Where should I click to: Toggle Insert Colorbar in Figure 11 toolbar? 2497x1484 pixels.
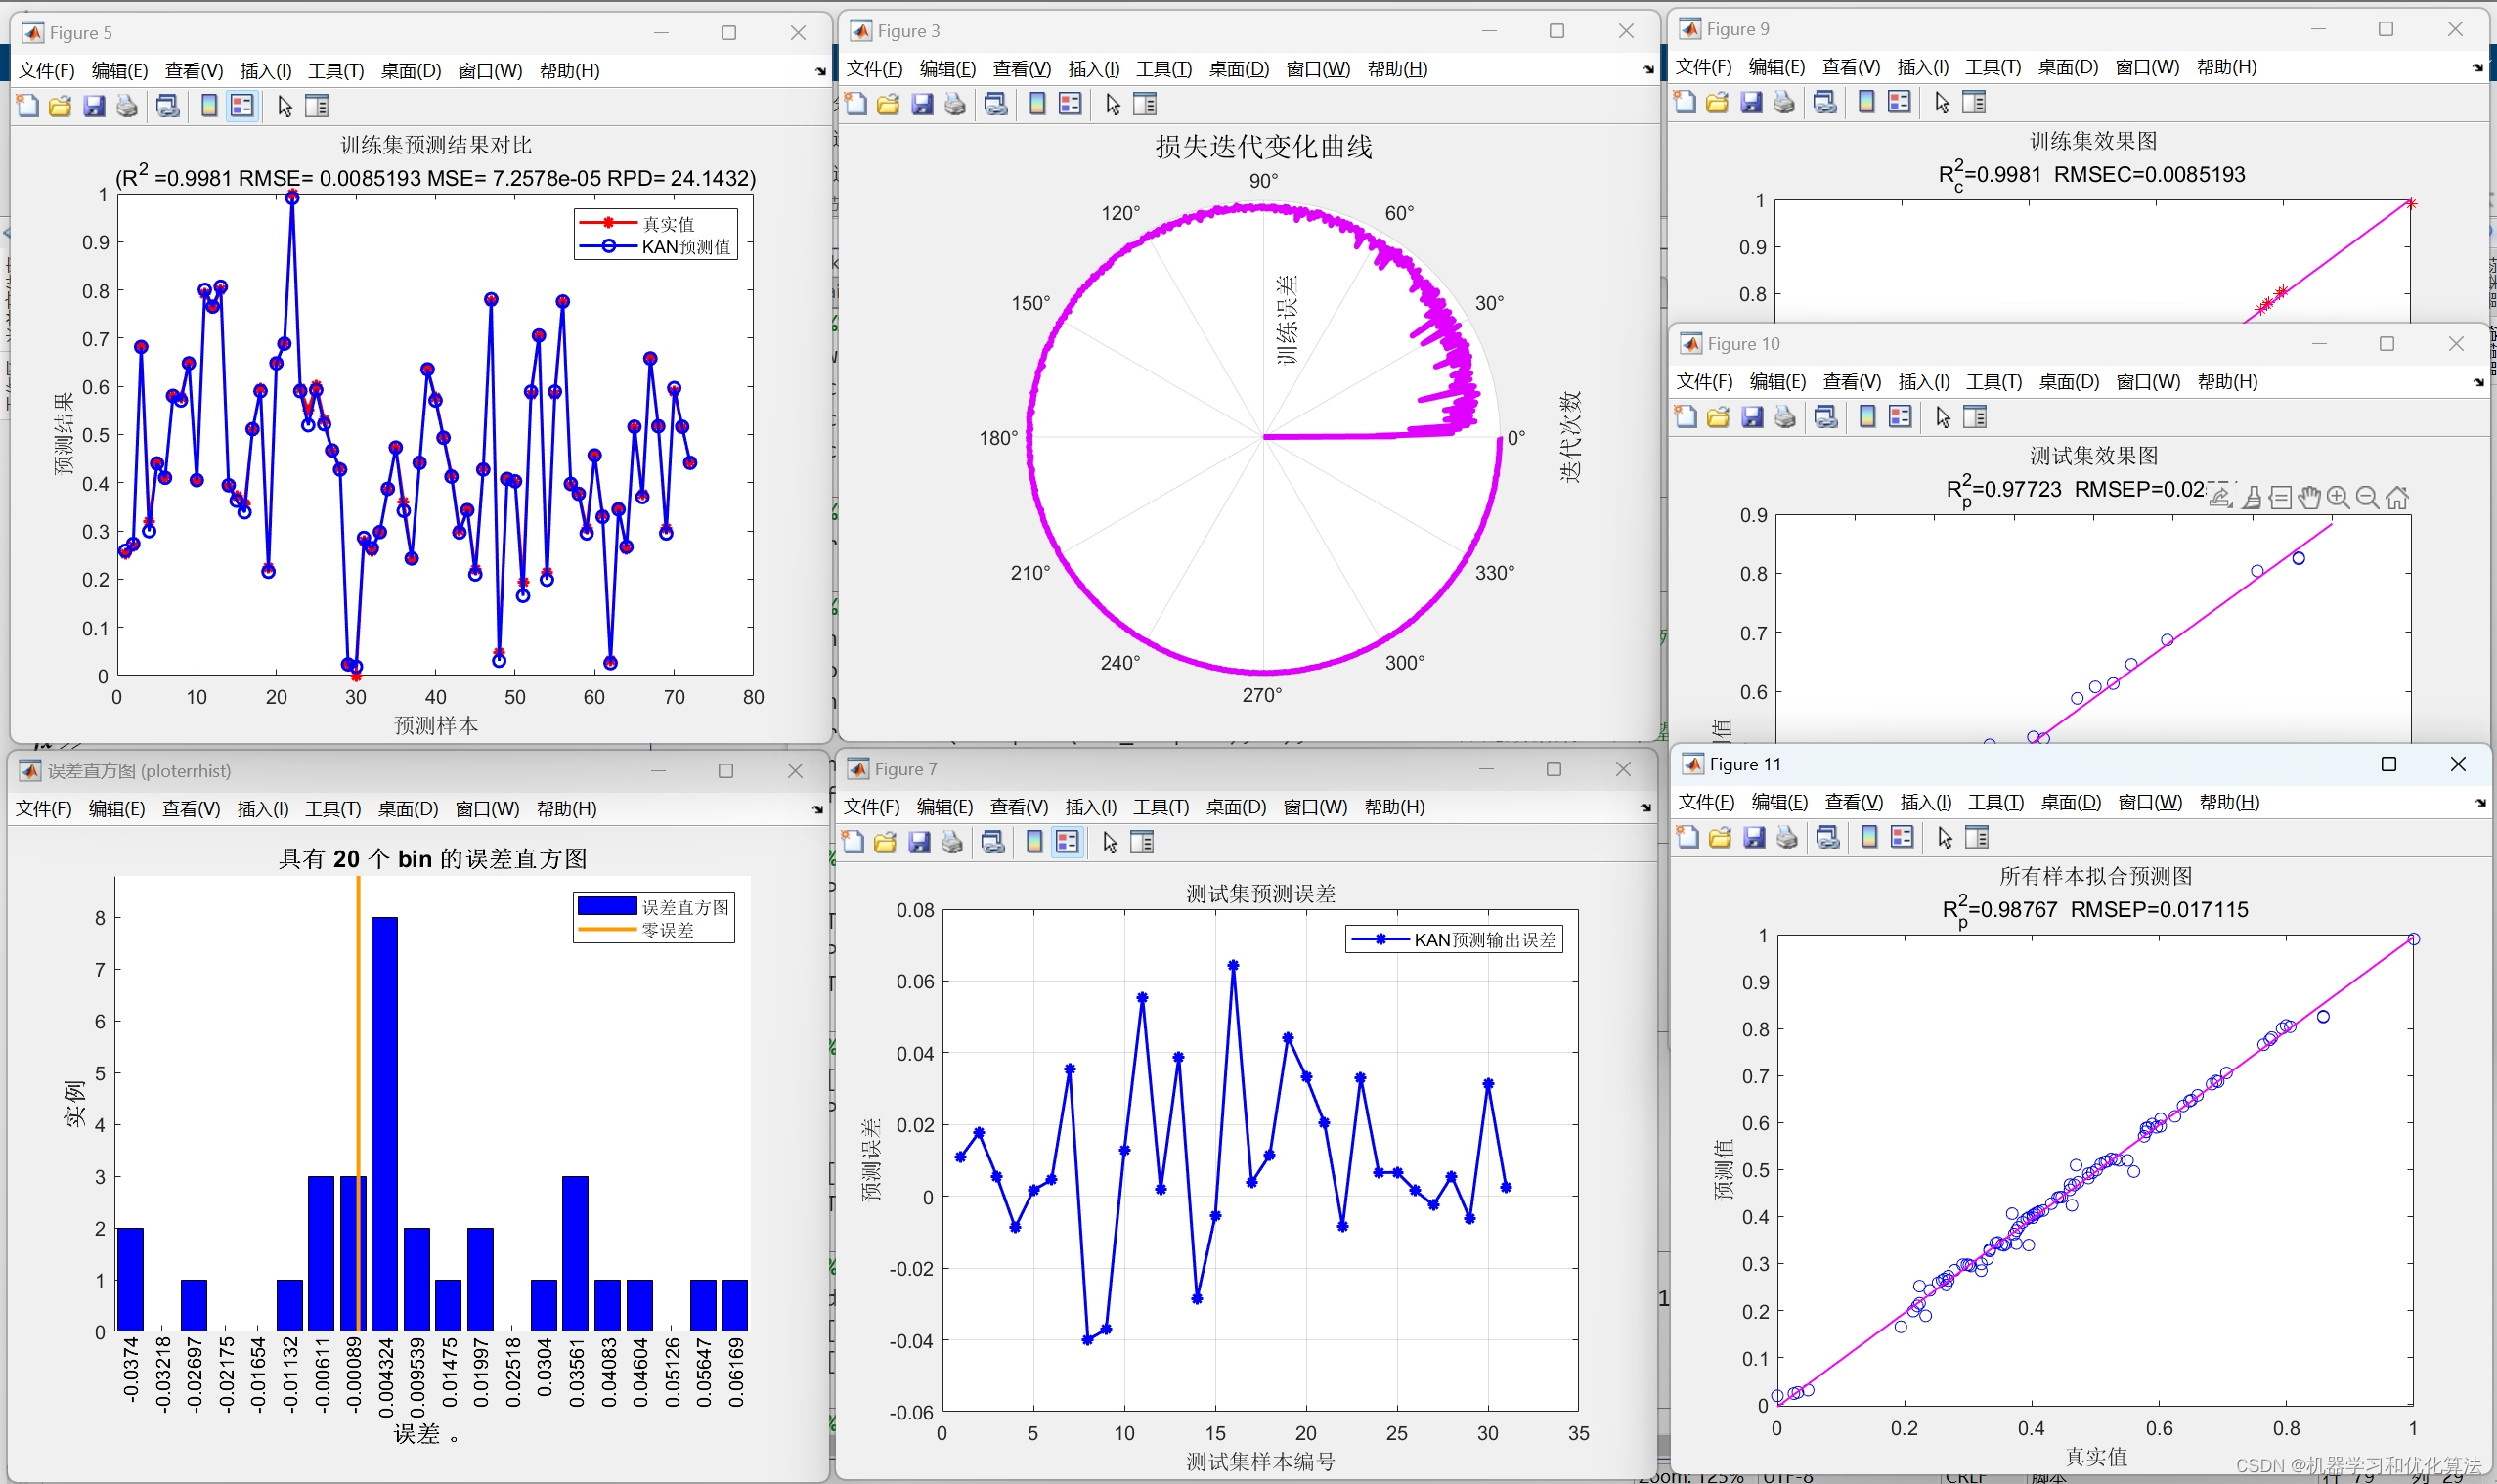pyautogui.click(x=1869, y=838)
